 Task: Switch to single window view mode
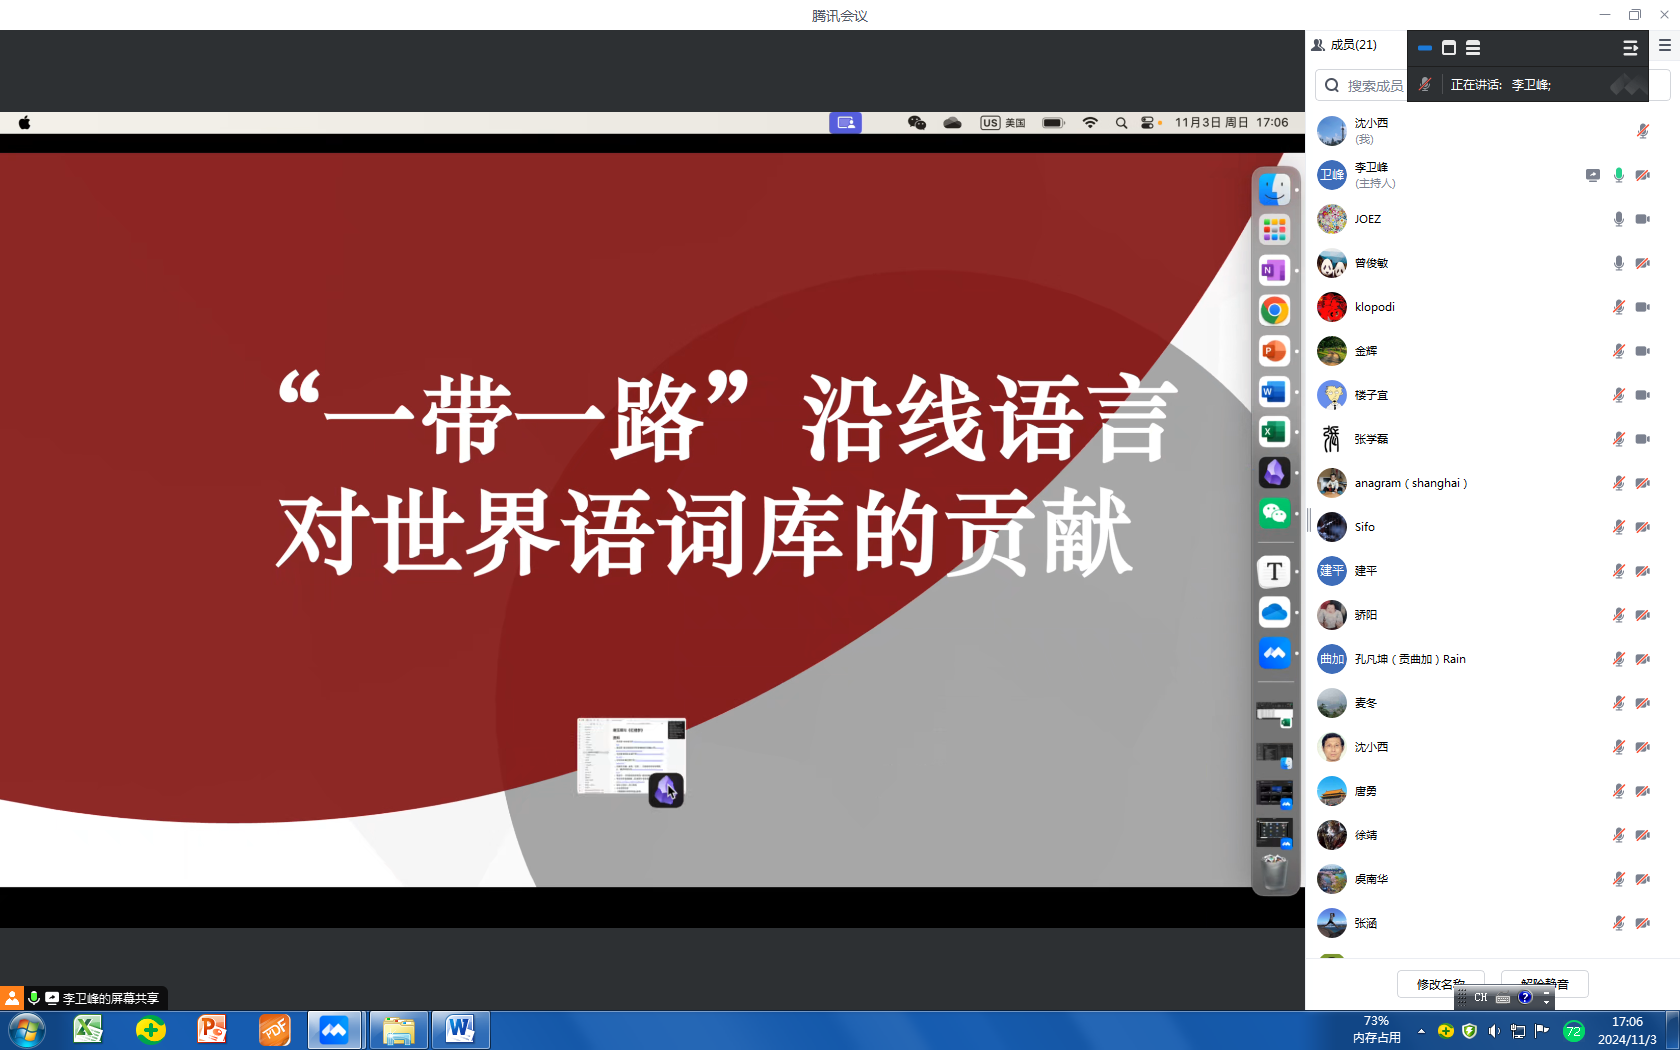pos(1449,47)
